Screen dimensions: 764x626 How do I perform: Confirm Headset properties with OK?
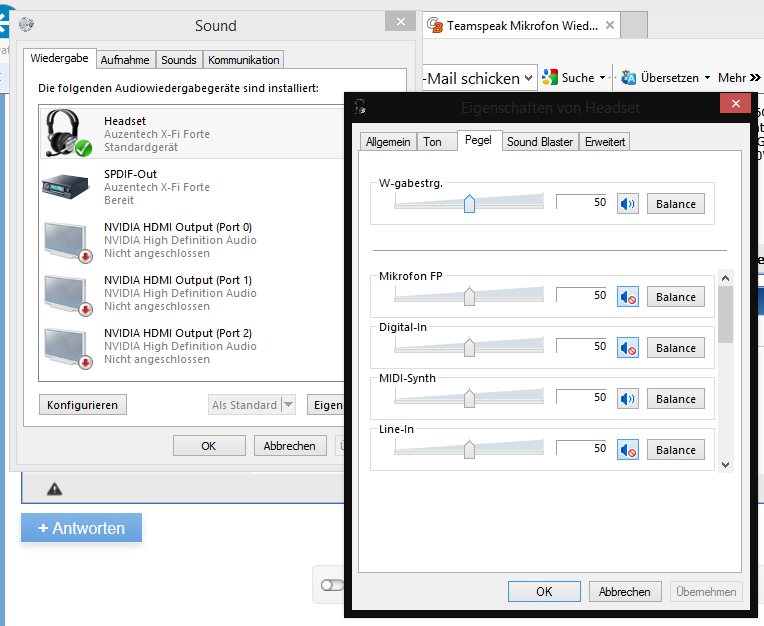point(544,591)
